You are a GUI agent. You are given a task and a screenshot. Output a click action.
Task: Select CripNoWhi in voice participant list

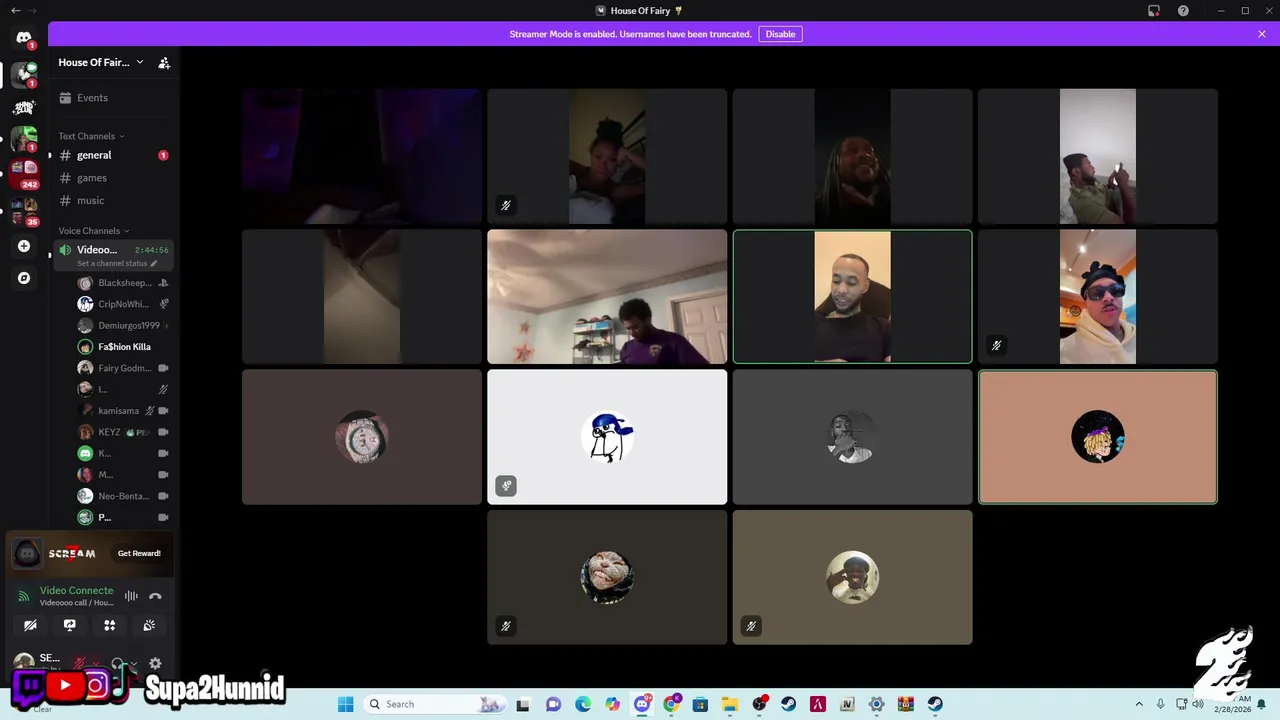(123, 304)
